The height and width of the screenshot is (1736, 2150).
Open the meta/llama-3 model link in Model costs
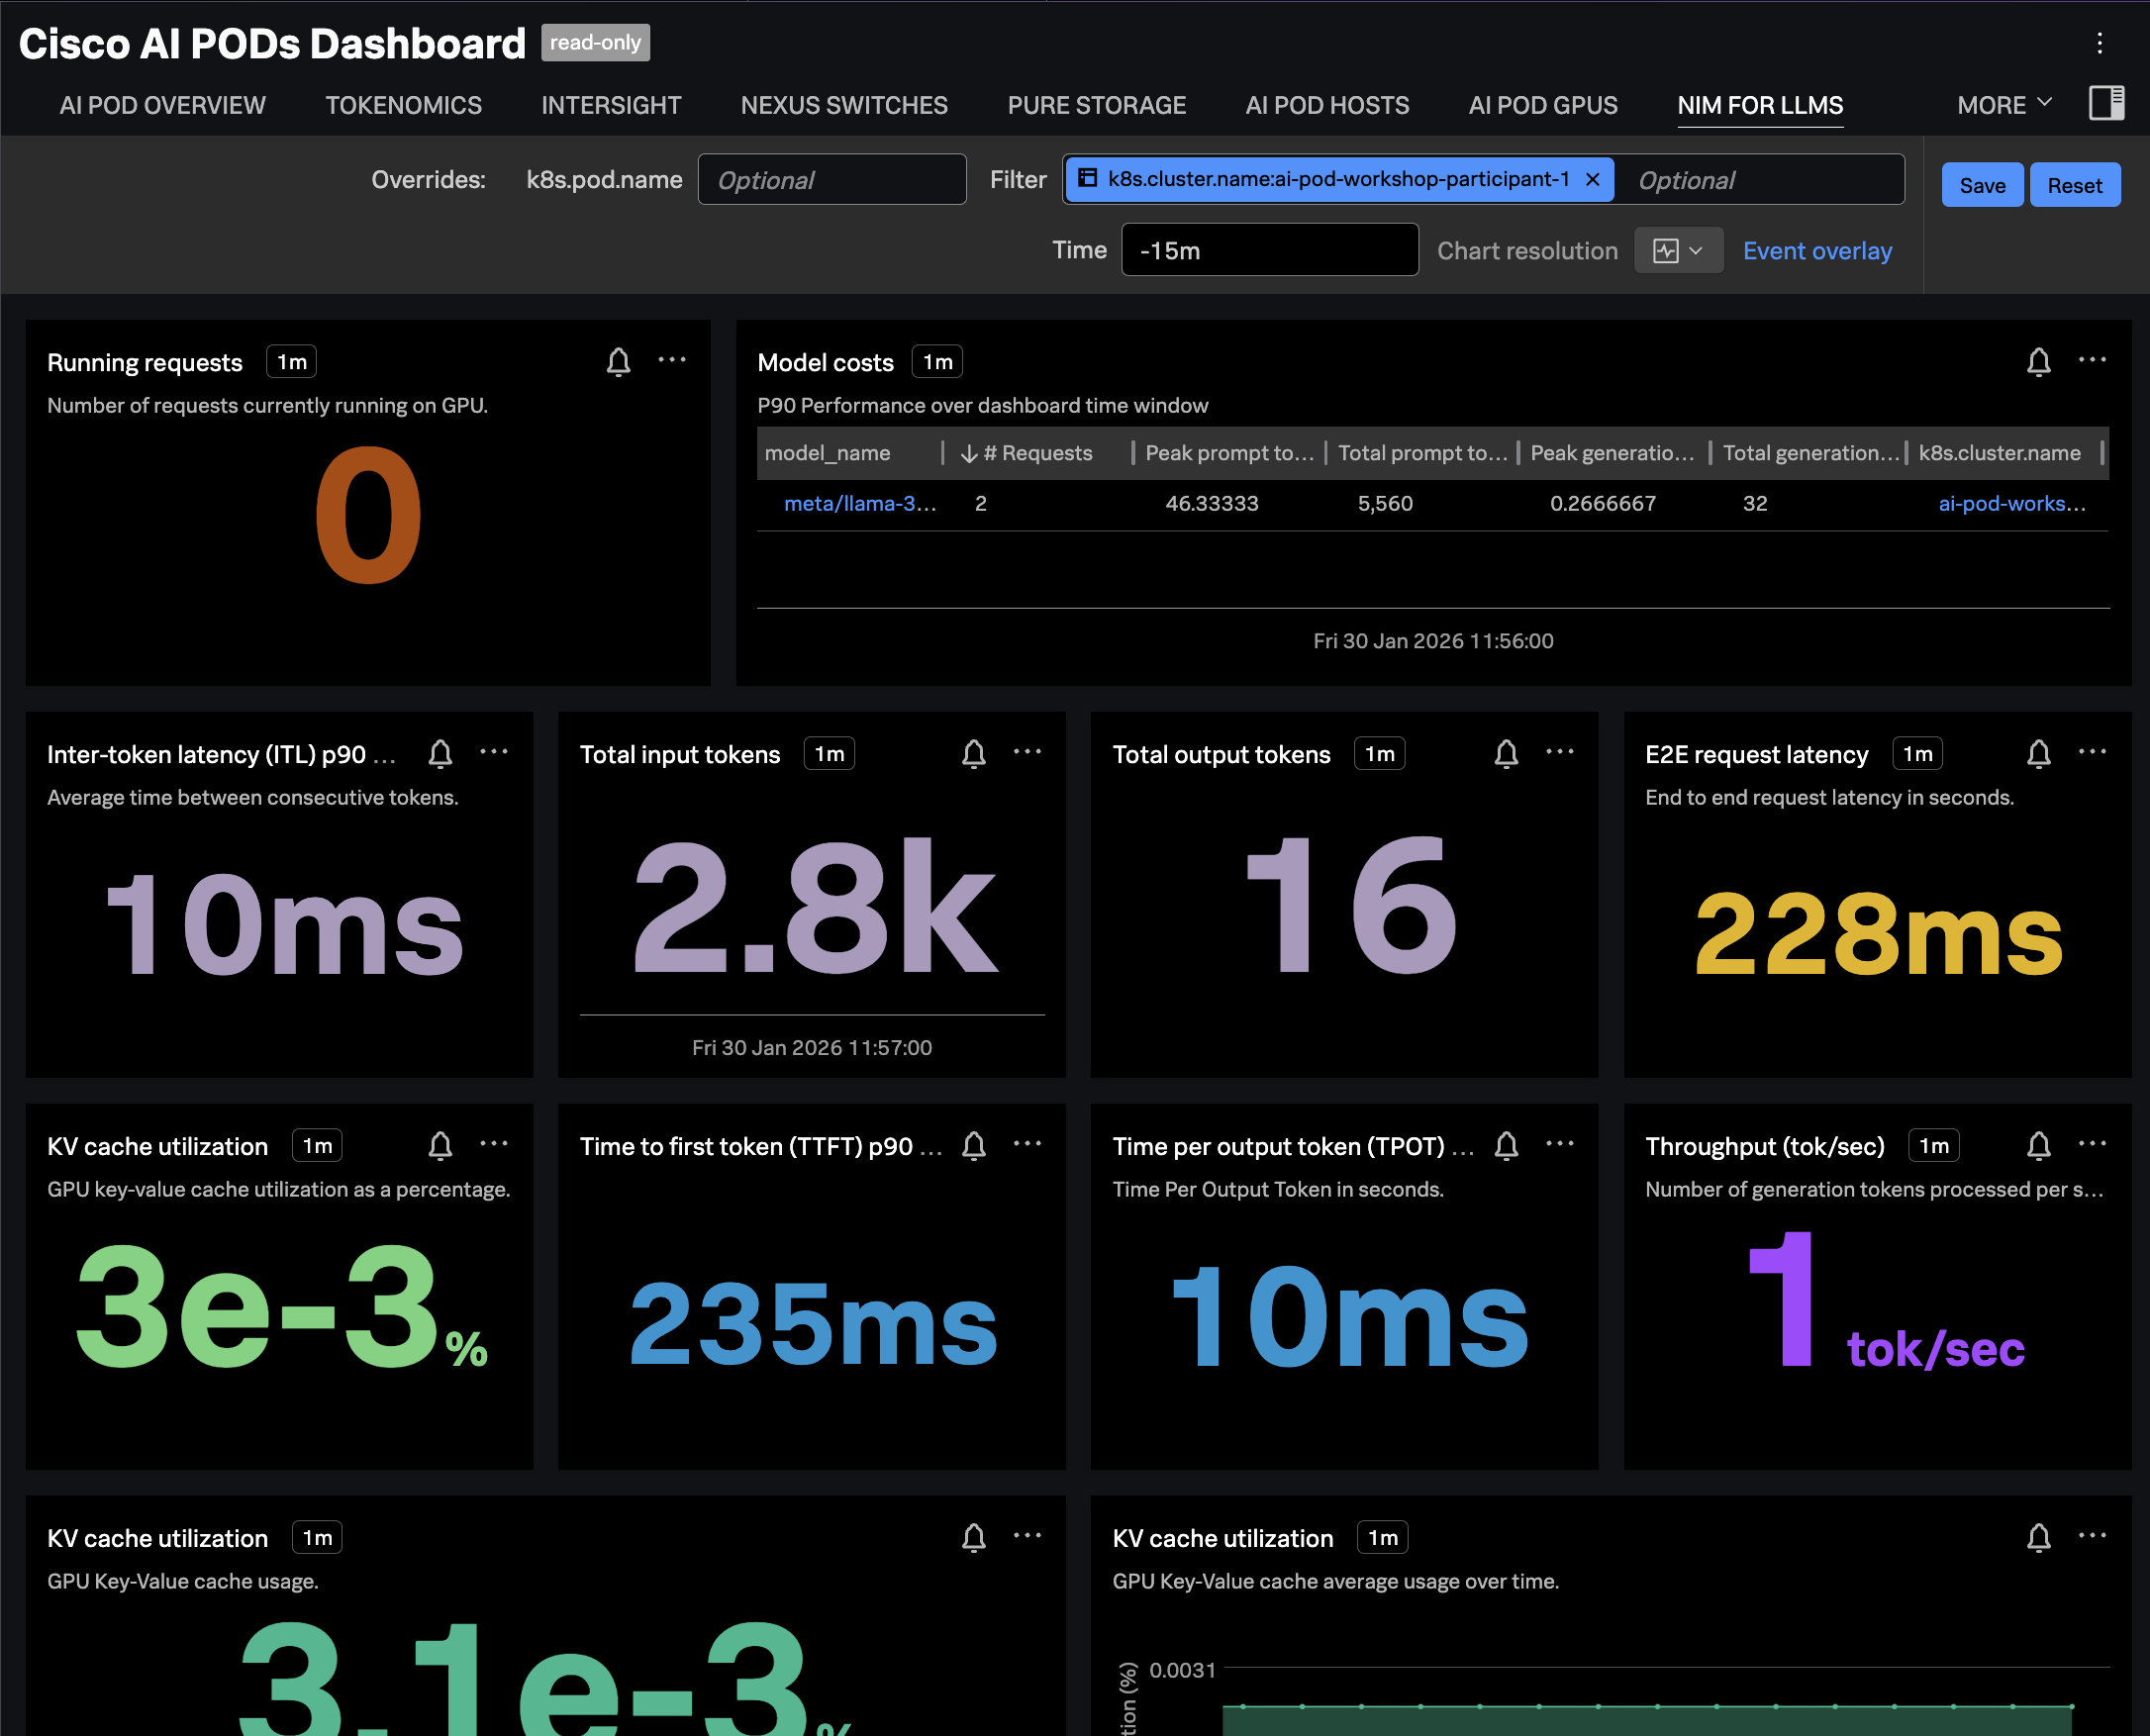click(x=859, y=503)
